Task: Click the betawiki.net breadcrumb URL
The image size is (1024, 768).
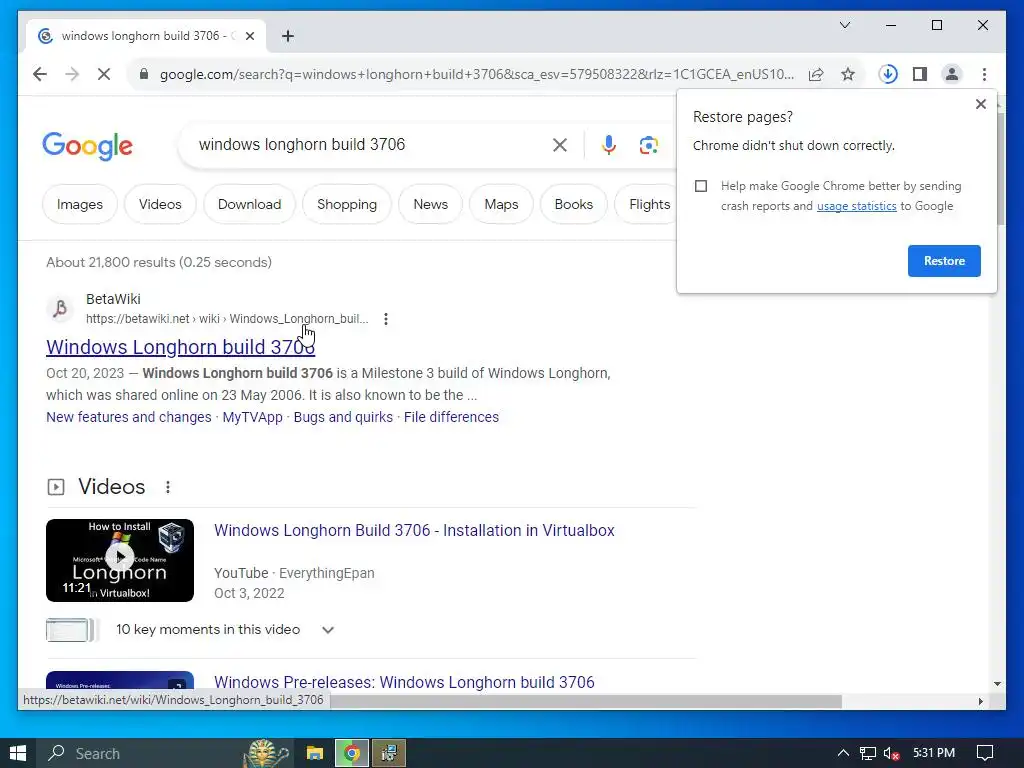Action: click(x=227, y=319)
